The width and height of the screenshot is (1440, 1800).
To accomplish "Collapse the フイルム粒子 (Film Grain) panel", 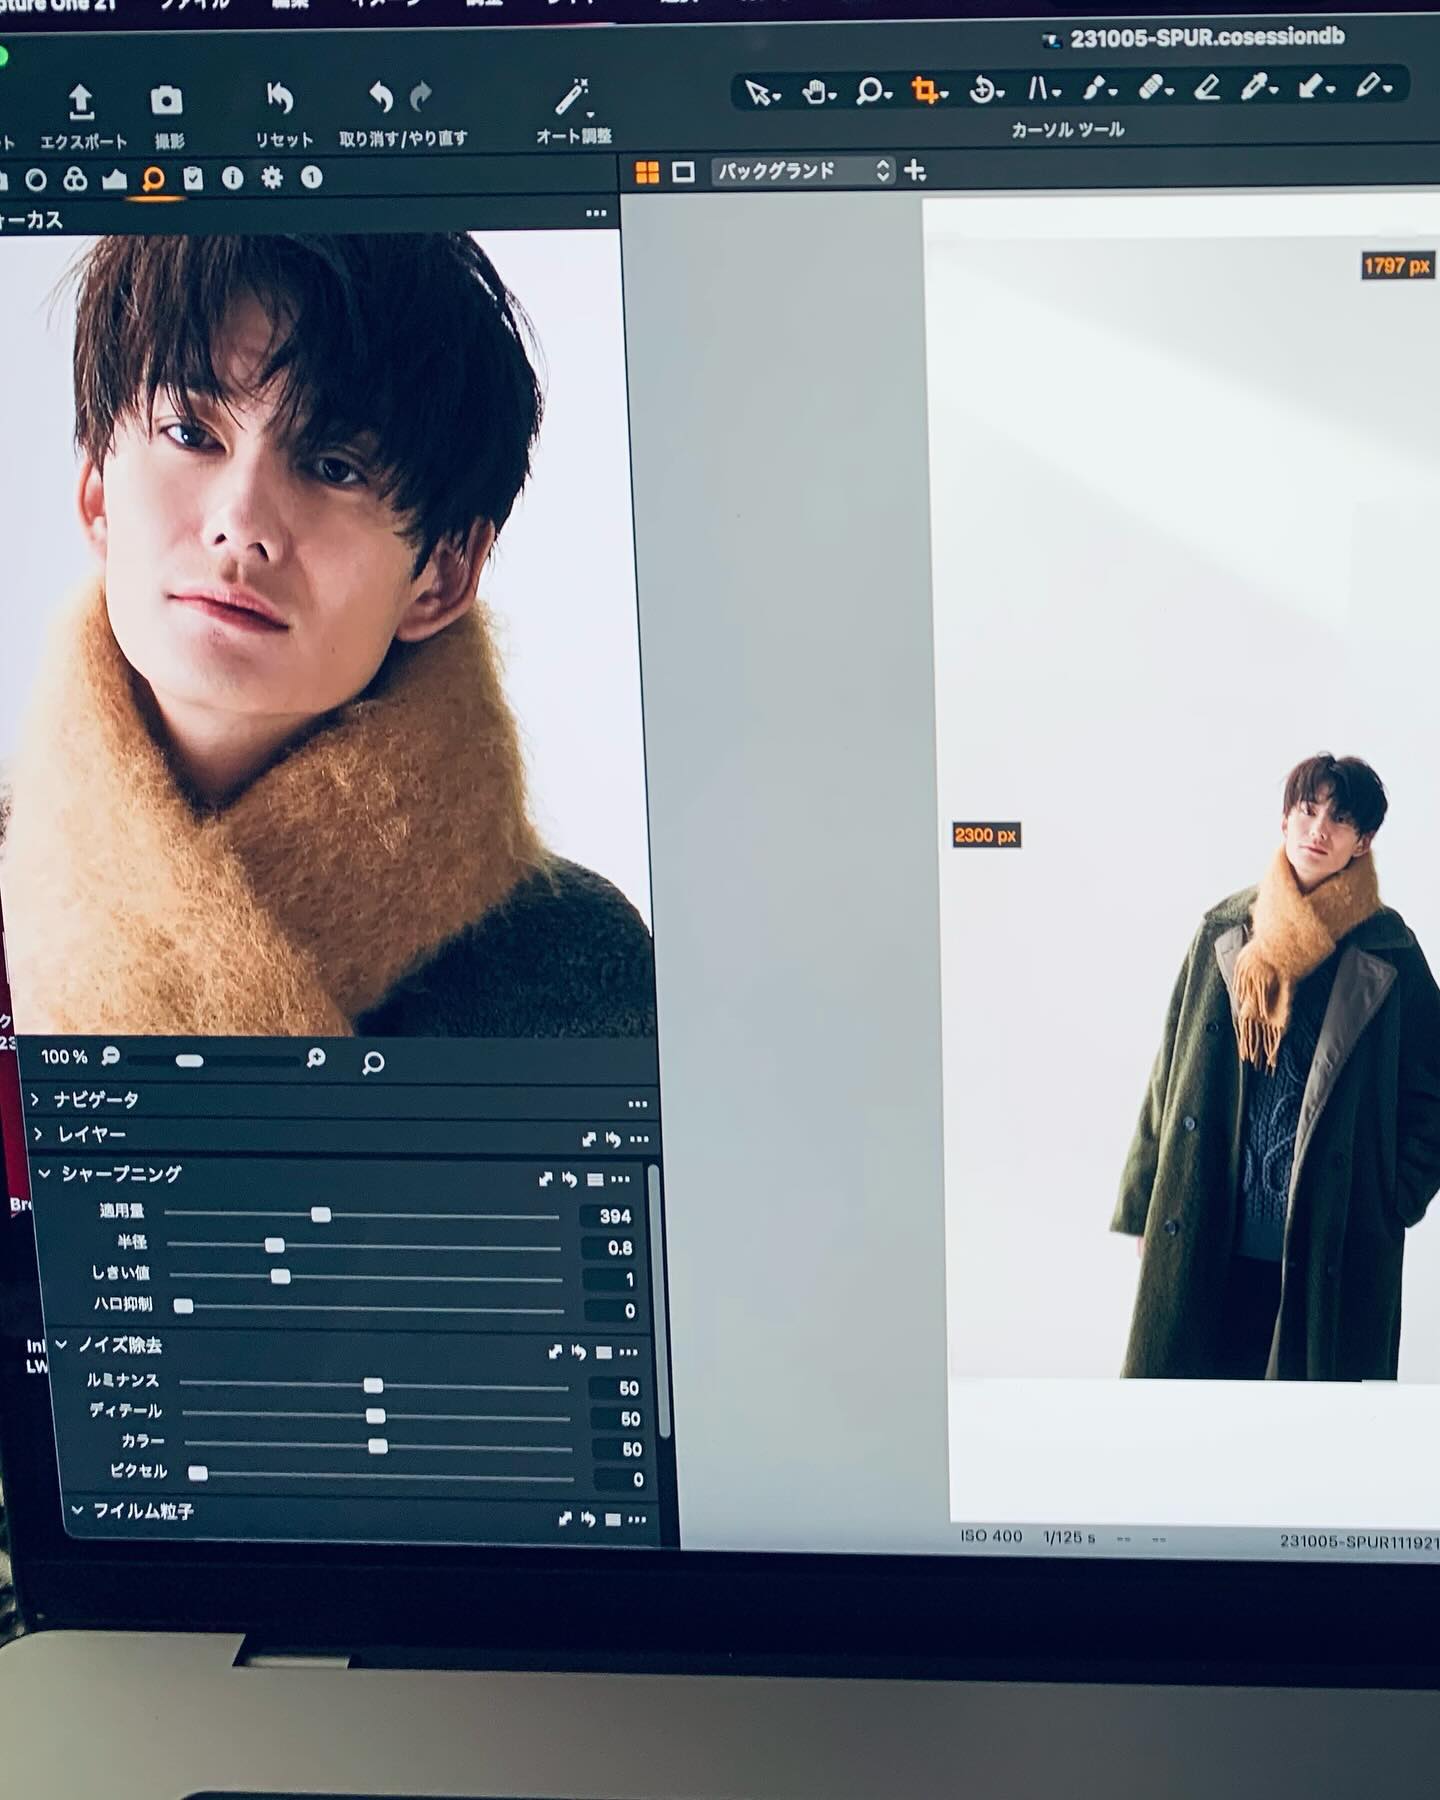I will [x=77, y=1510].
